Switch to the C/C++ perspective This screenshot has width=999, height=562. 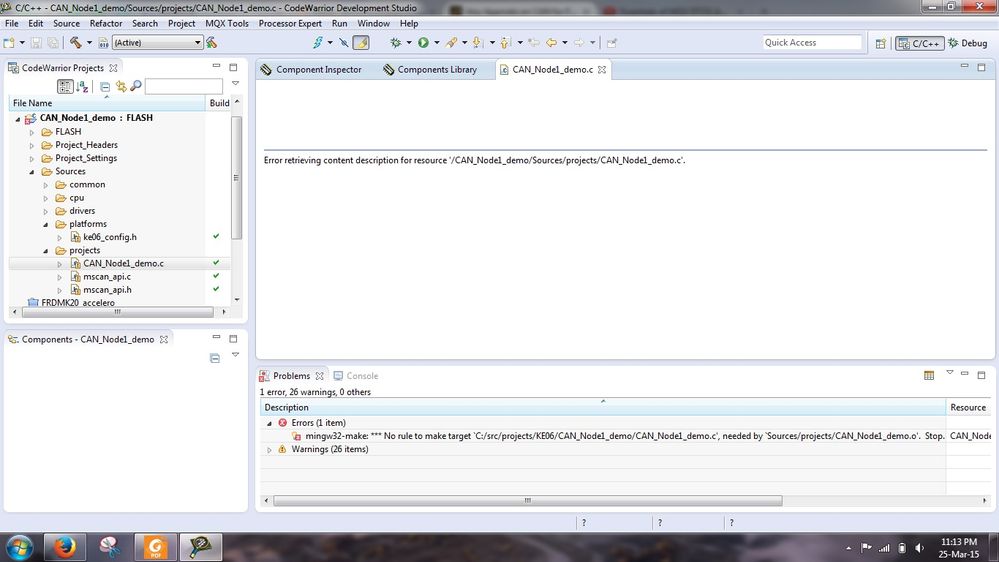(919, 43)
